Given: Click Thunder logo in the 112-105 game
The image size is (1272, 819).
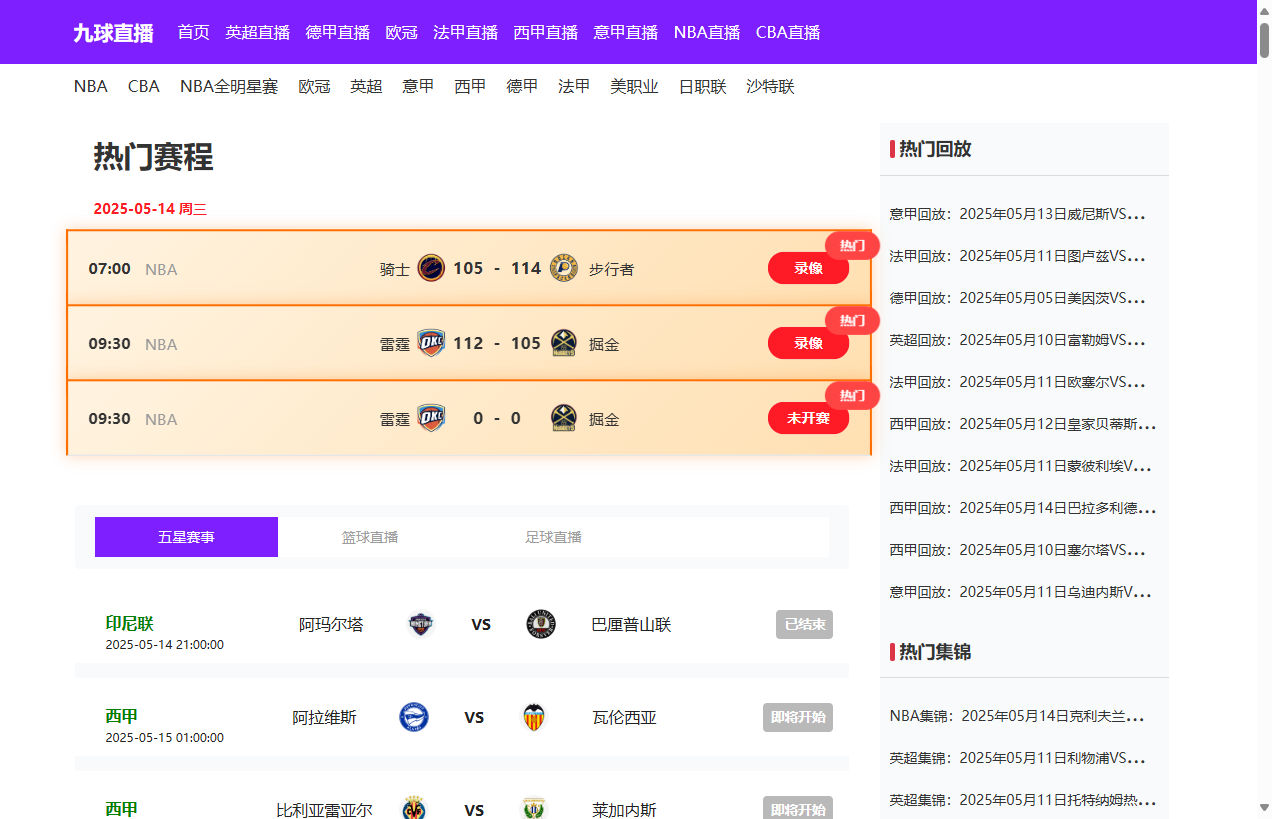Looking at the screenshot, I should (x=431, y=343).
